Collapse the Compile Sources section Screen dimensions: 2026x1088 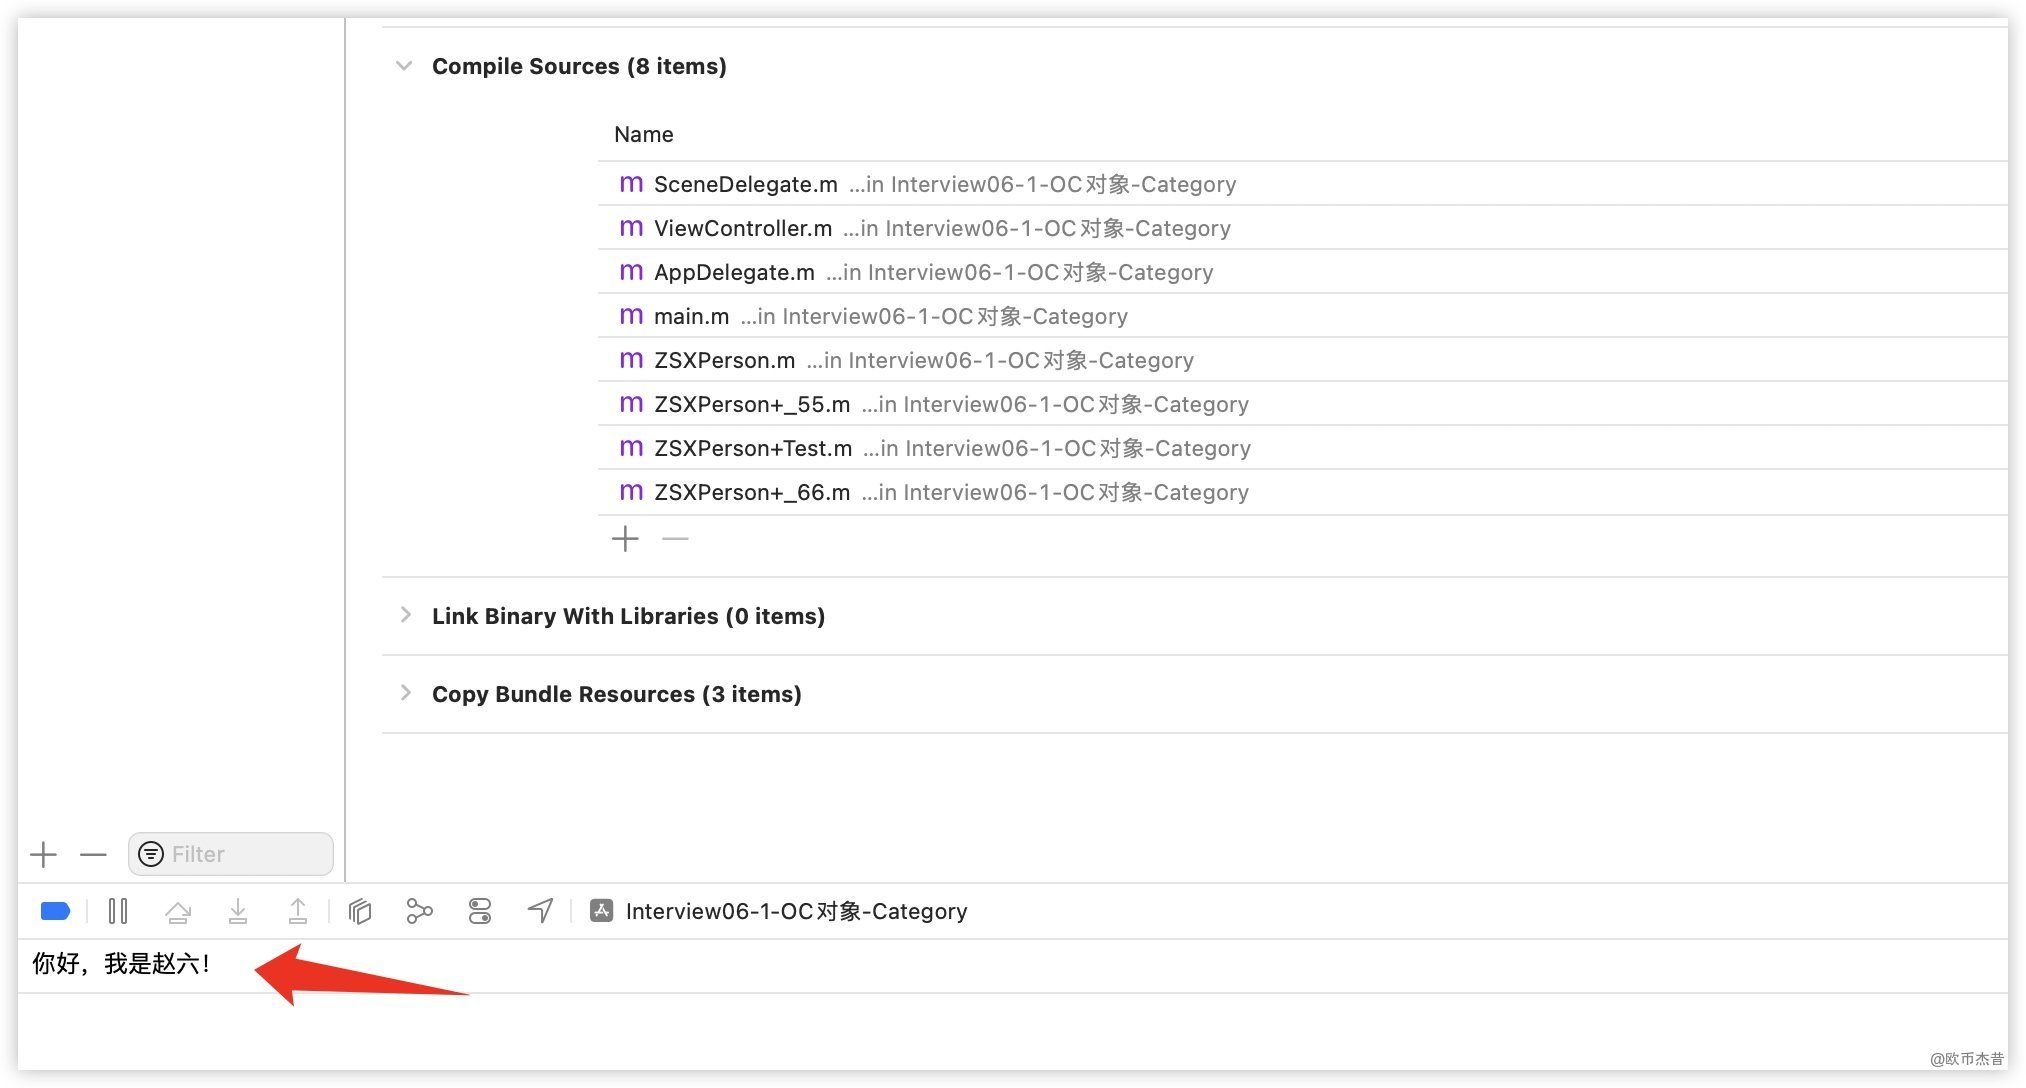(x=404, y=66)
